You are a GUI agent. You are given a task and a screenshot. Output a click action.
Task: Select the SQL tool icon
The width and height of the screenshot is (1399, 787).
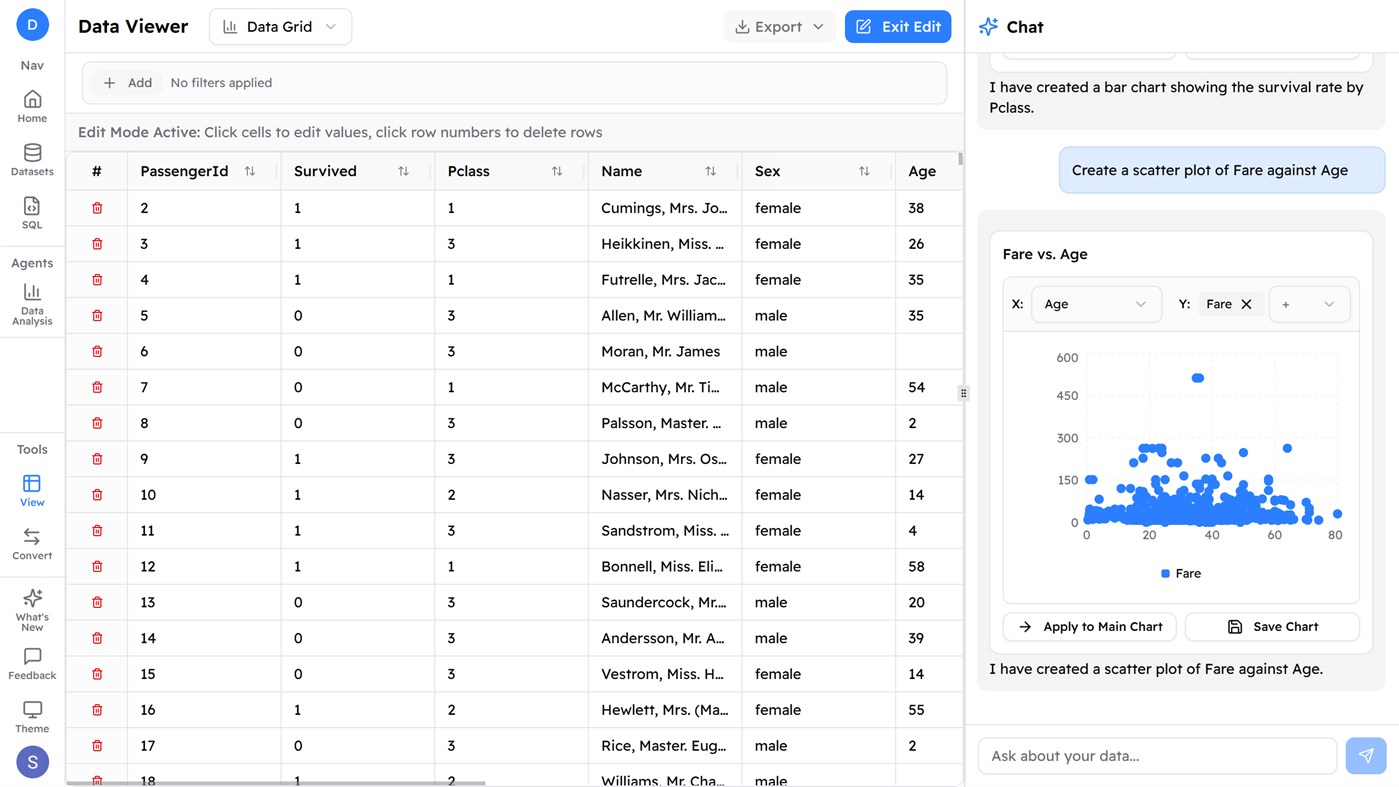pyautogui.click(x=31, y=207)
